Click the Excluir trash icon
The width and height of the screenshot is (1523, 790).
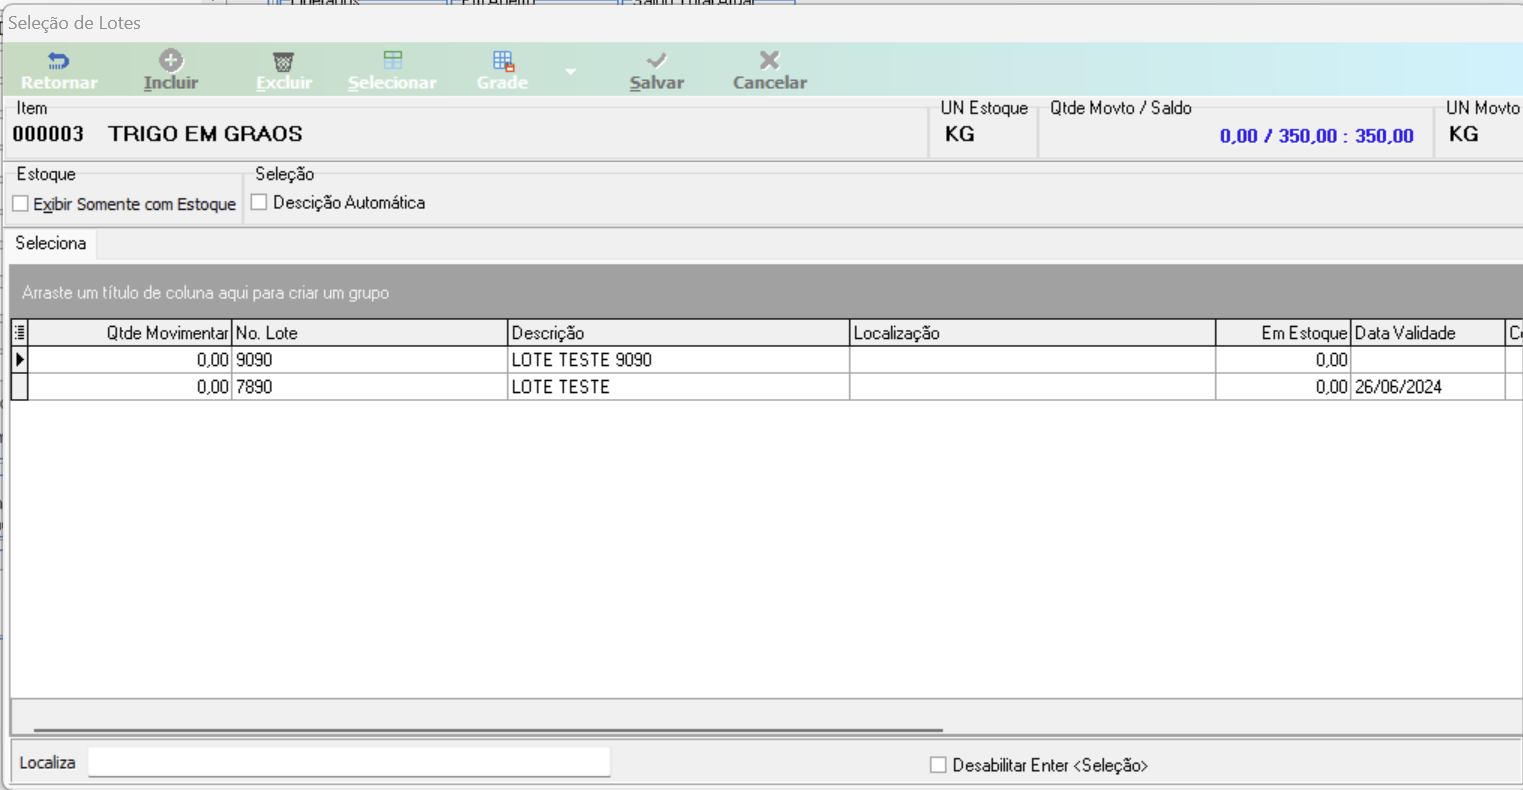[284, 62]
